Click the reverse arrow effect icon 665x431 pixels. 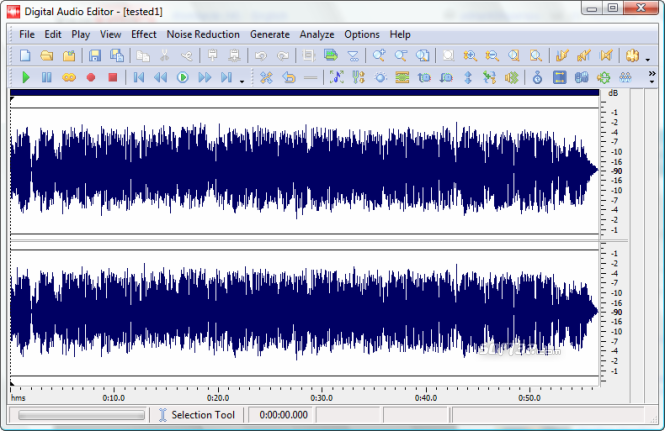pos(289,77)
